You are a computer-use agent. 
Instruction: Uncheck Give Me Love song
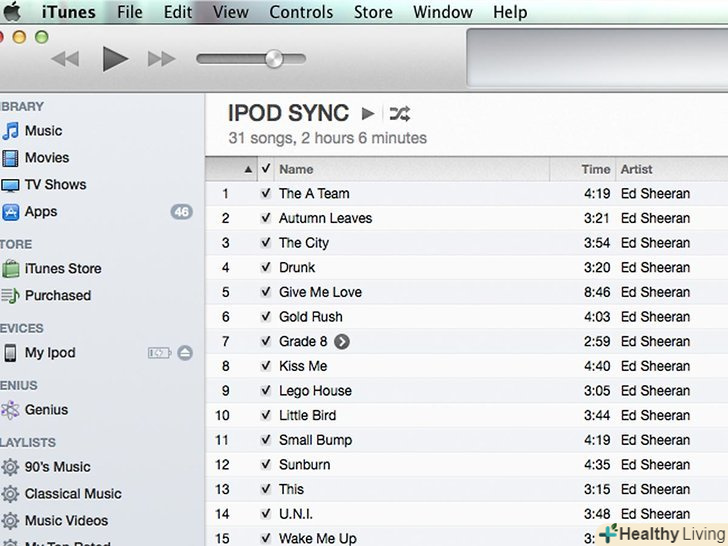[266, 292]
